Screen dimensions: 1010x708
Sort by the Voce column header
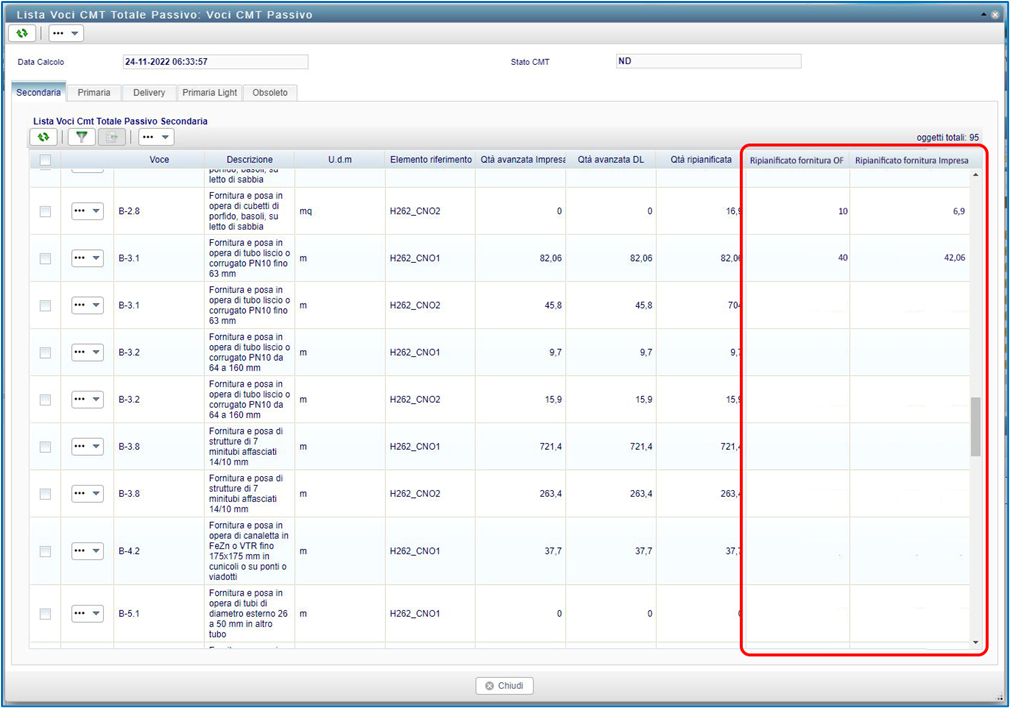click(x=159, y=160)
